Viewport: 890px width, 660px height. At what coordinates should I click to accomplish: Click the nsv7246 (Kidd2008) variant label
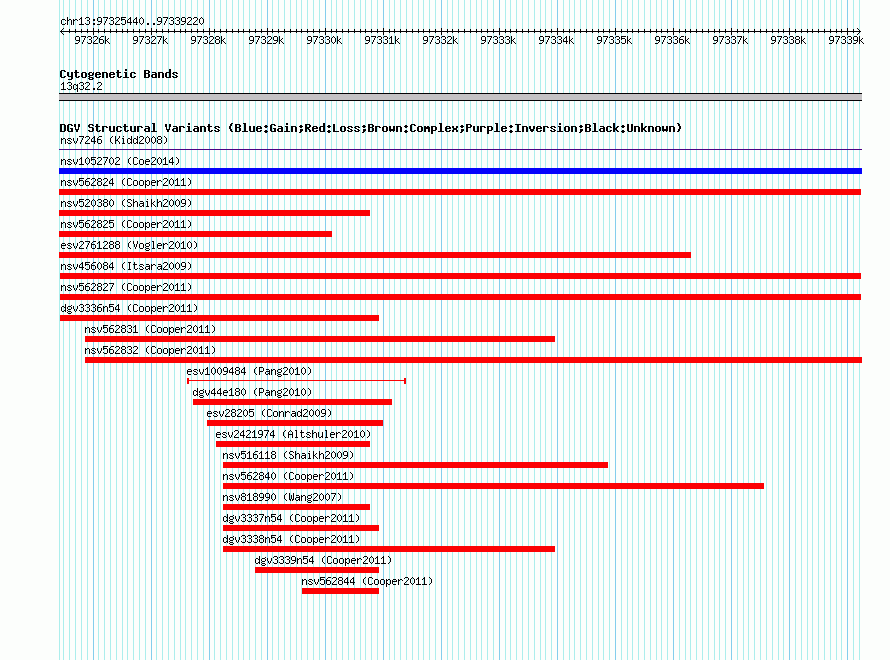click(x=114, y=140)
